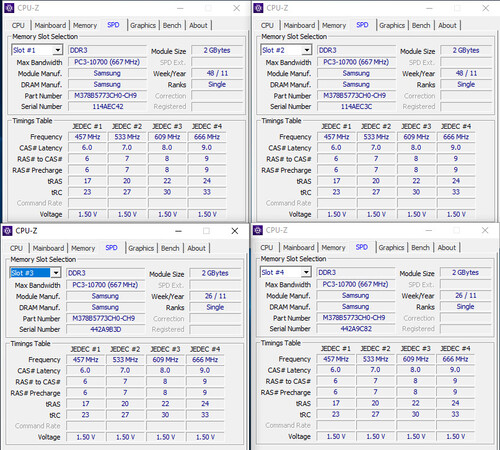
Task: Open About tab in Slot #1 window
Action: tap(198, 25)
